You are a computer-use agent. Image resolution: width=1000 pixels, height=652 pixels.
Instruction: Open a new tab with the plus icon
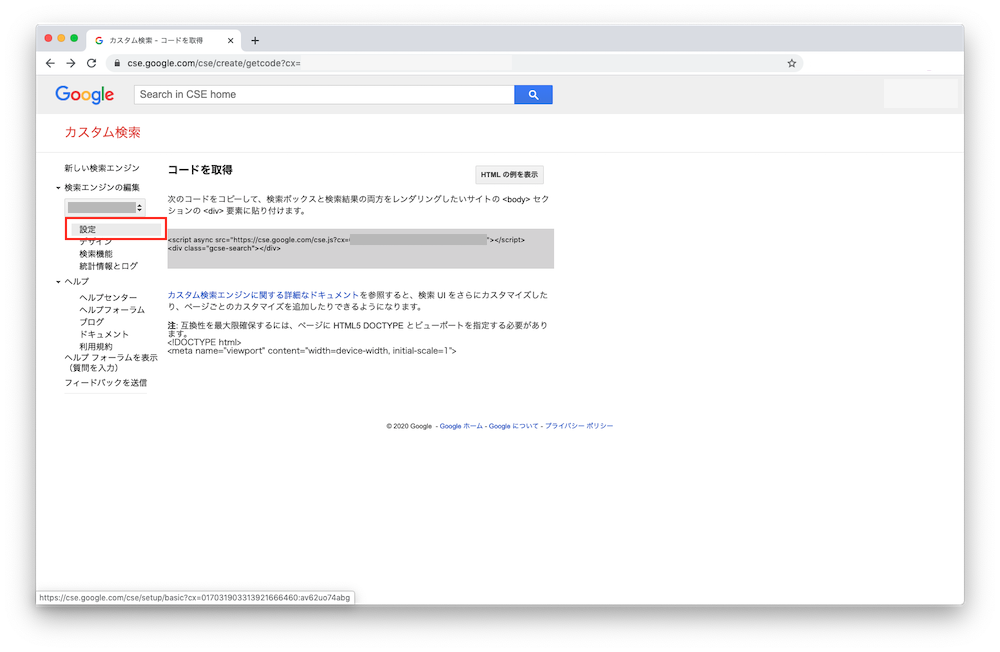pos(255,40)
